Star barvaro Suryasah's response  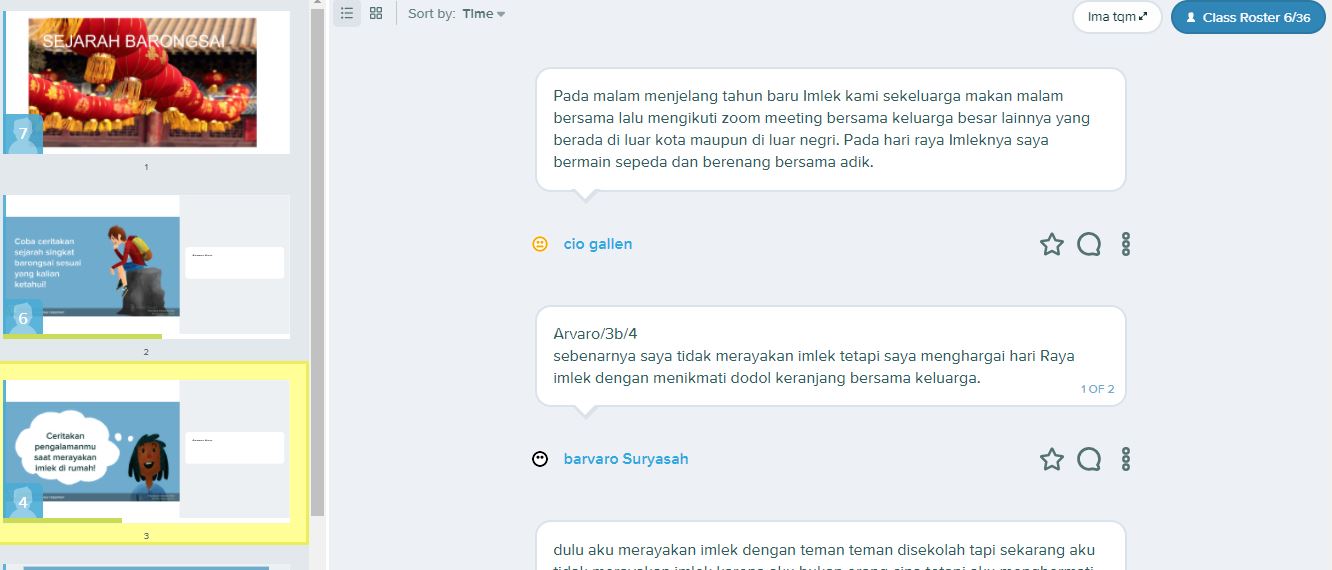coord(1051,459)
